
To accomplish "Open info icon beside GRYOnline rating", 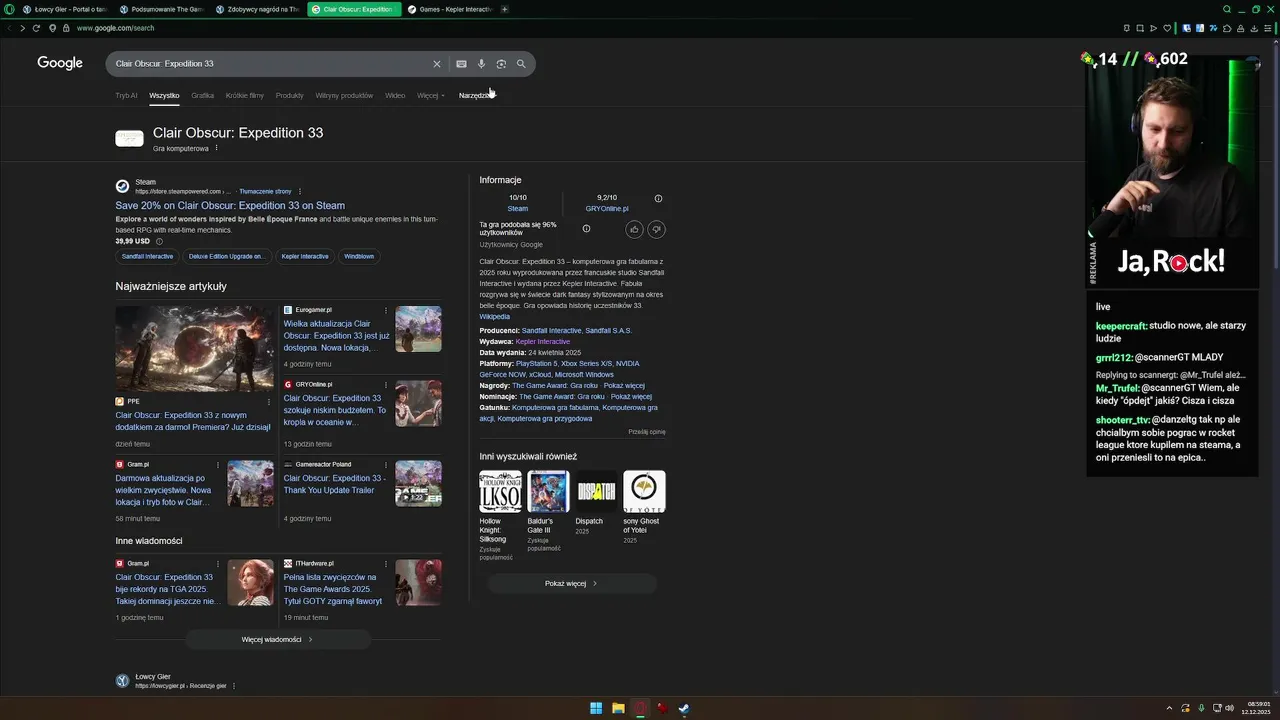I will pyautogui.click(x=658, y=198).
